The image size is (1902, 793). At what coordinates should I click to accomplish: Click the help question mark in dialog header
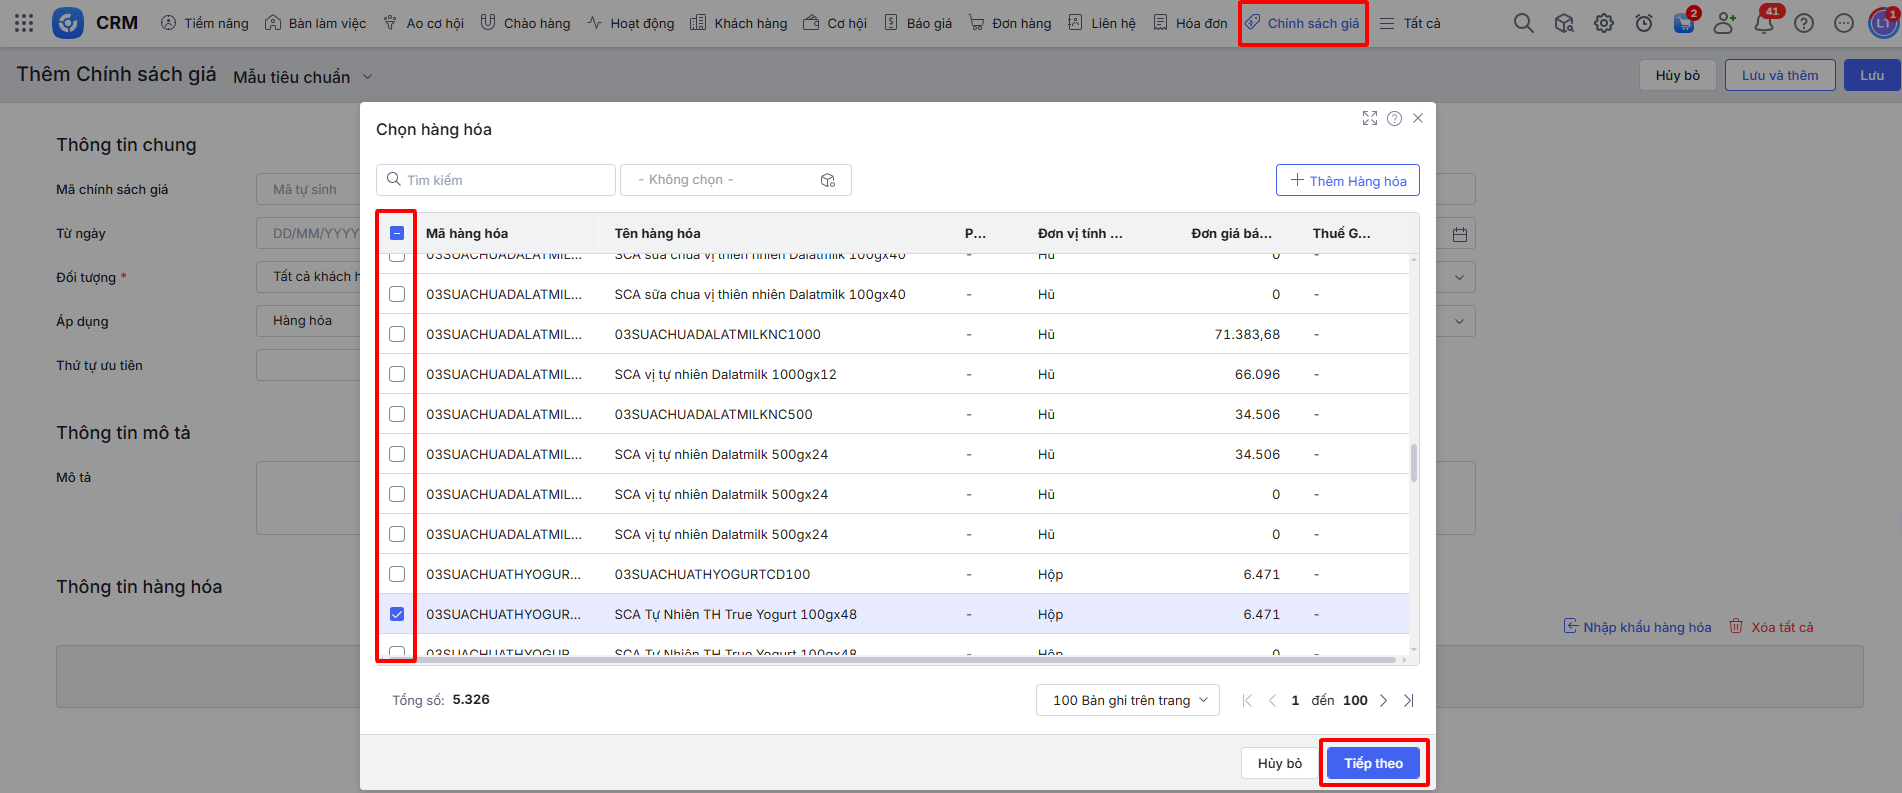(1394, 118)
